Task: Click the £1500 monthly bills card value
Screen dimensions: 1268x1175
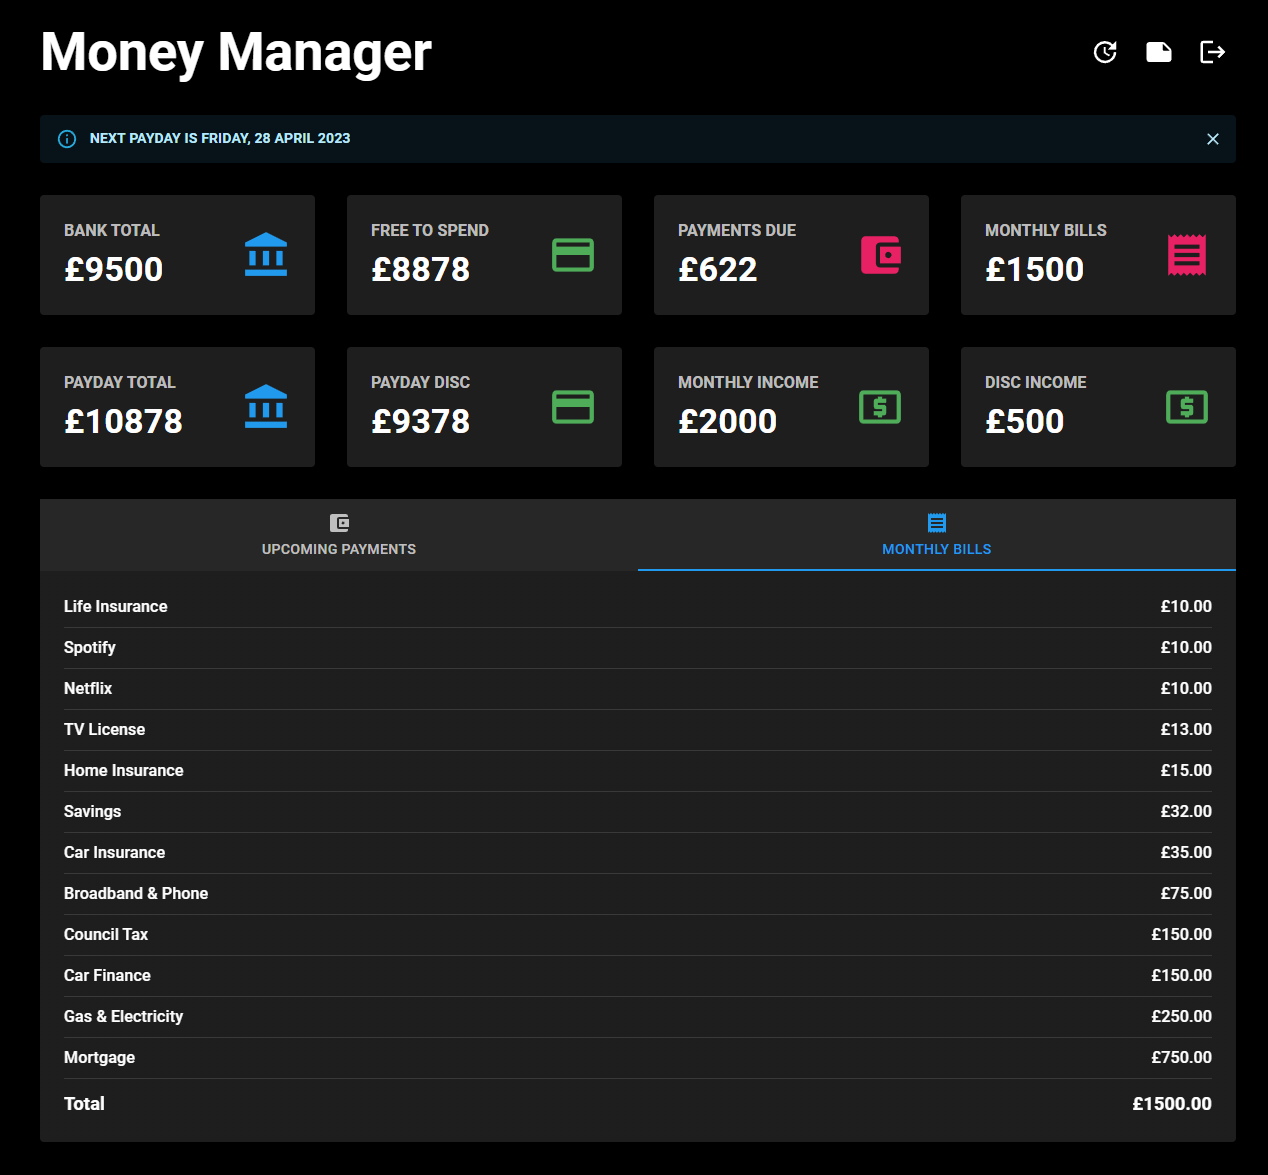Action: coord(1035,269)
